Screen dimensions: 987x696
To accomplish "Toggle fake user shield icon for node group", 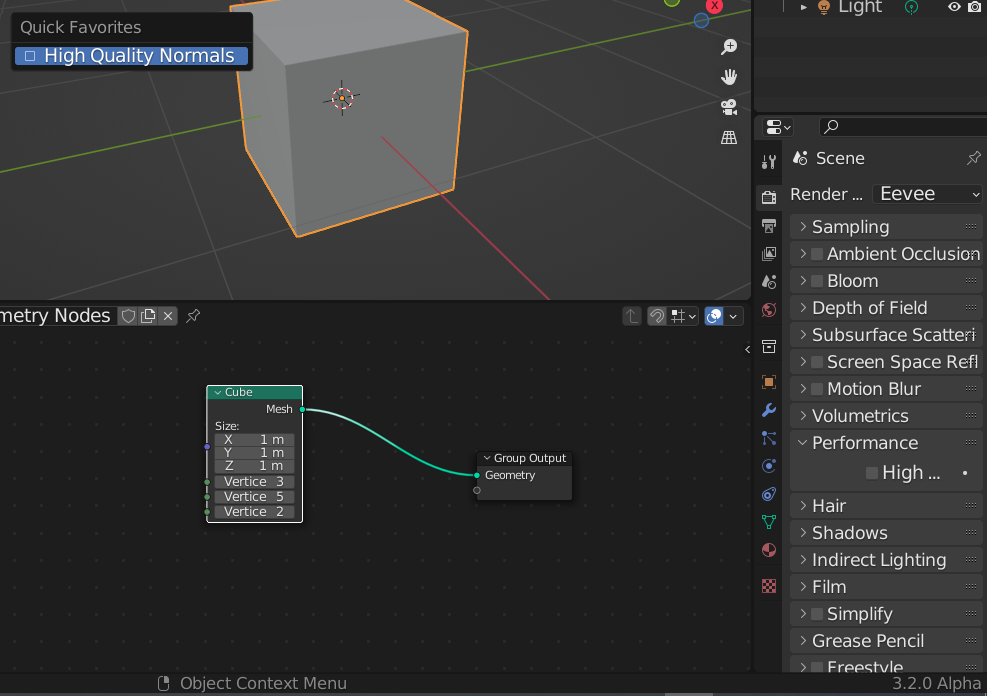I will point(128,316).
